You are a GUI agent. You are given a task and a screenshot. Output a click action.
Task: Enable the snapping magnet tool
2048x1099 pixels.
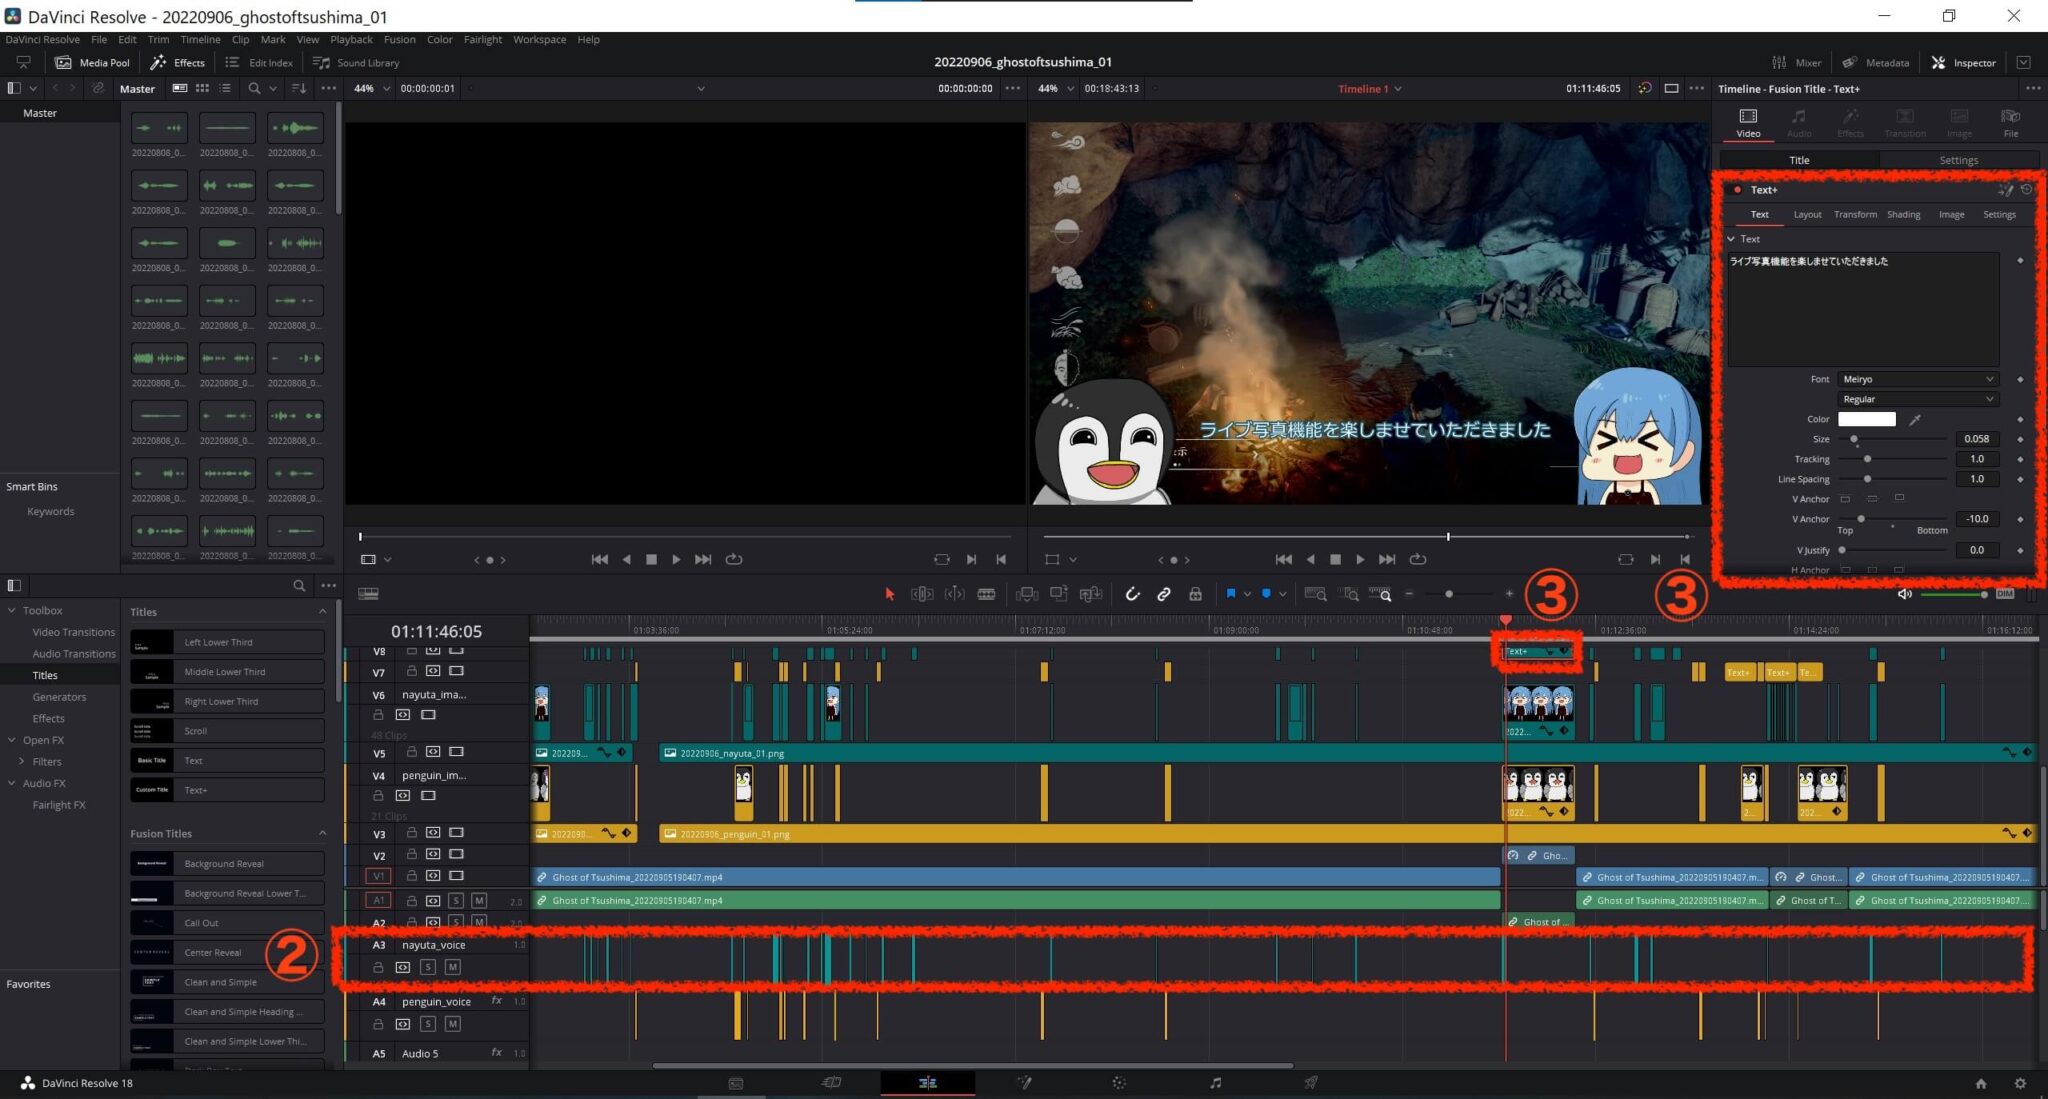pyautogui.click(x=1133, y=593)
